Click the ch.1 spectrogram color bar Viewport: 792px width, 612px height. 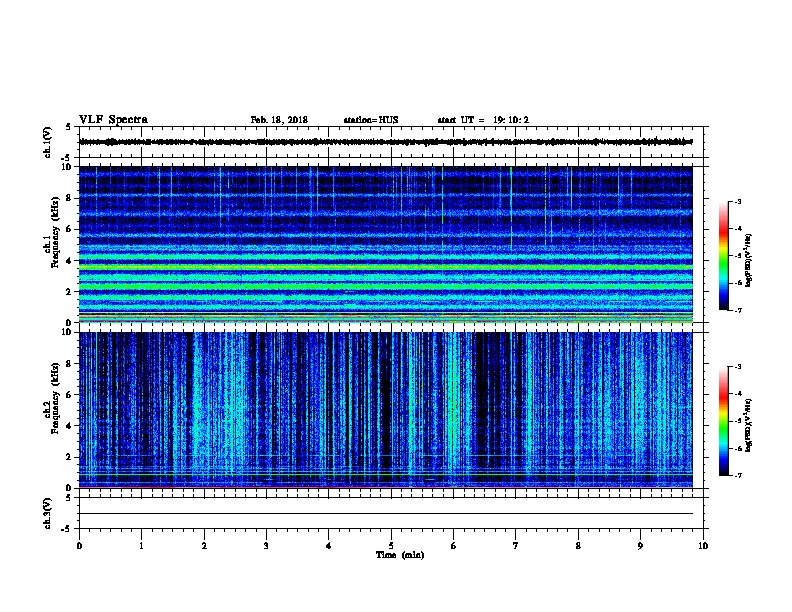[x=724, y=256]
